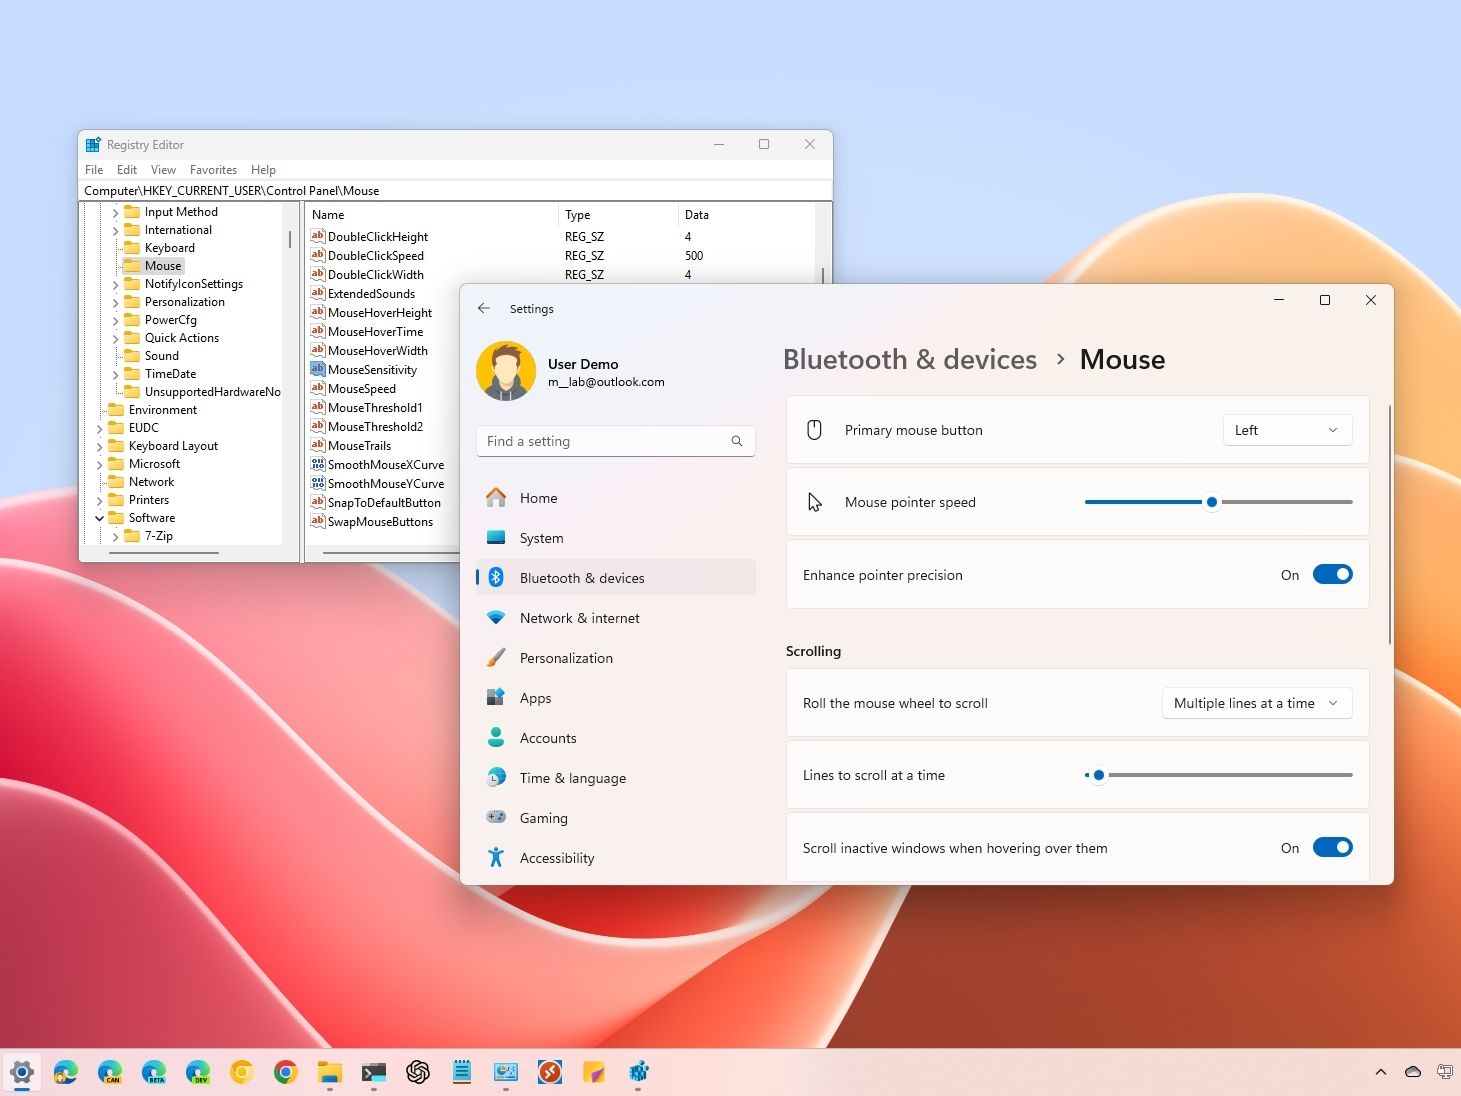This screenshot has height=1096, width=1461.
Task: Open the Roll the mouse wheel dropdown
Action: (x=1256, y=703)
